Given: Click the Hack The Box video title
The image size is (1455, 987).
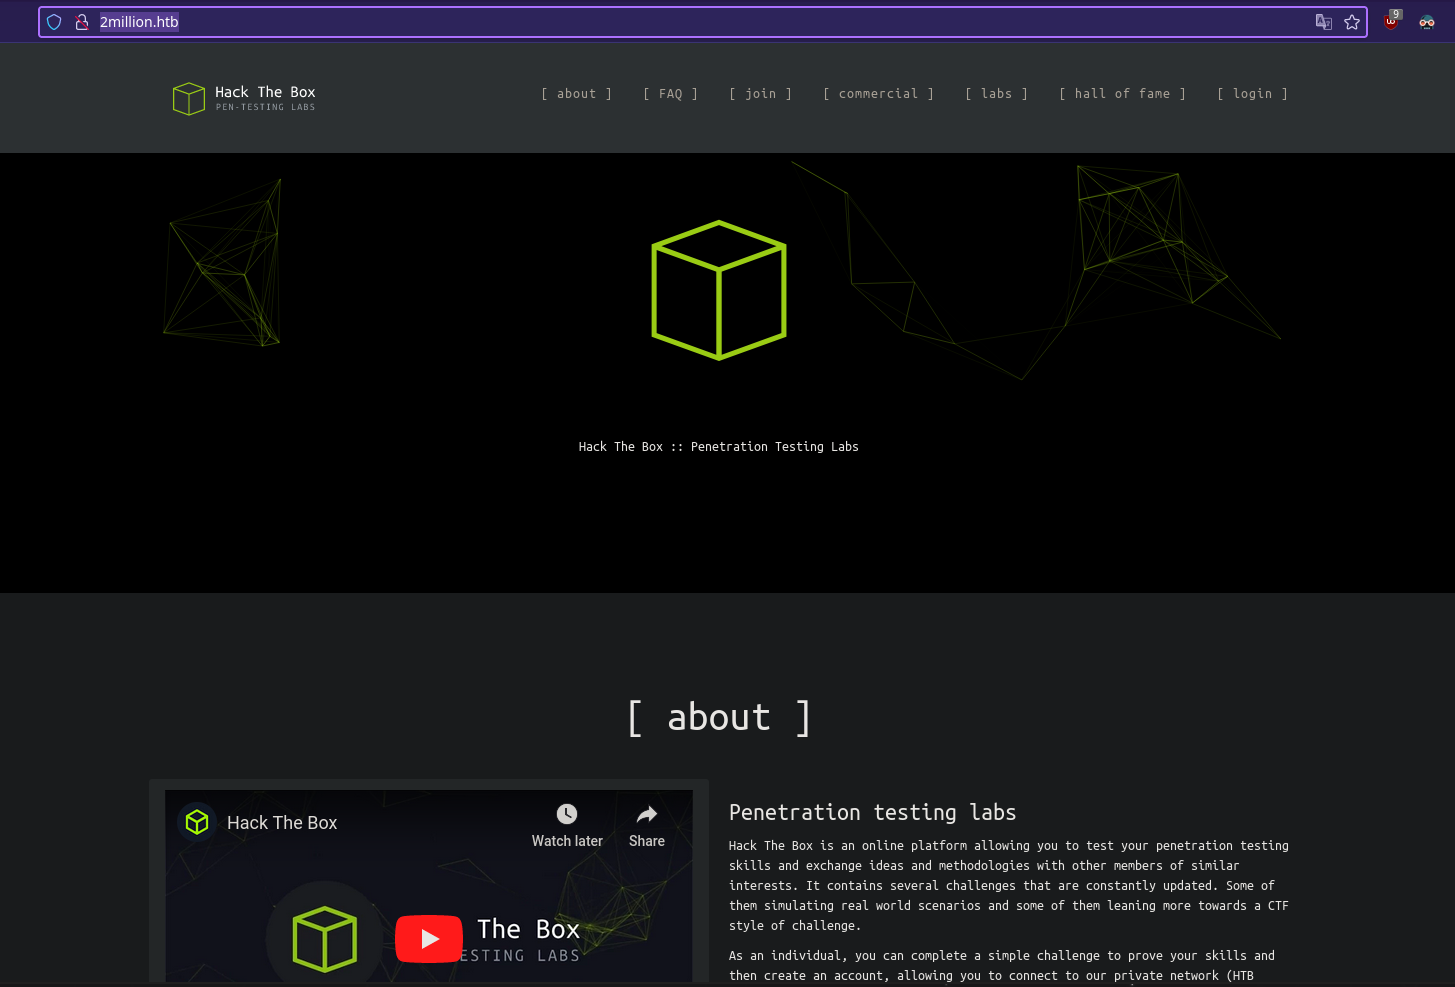Looking at the screenshot, I should (282, 823).
